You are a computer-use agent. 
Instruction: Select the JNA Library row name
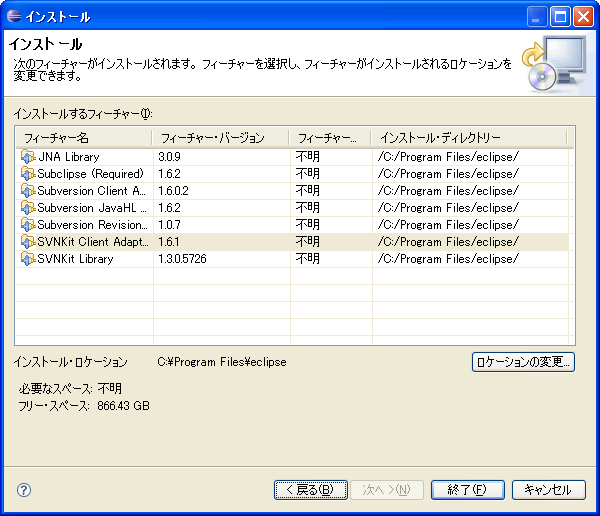point(69,157)
